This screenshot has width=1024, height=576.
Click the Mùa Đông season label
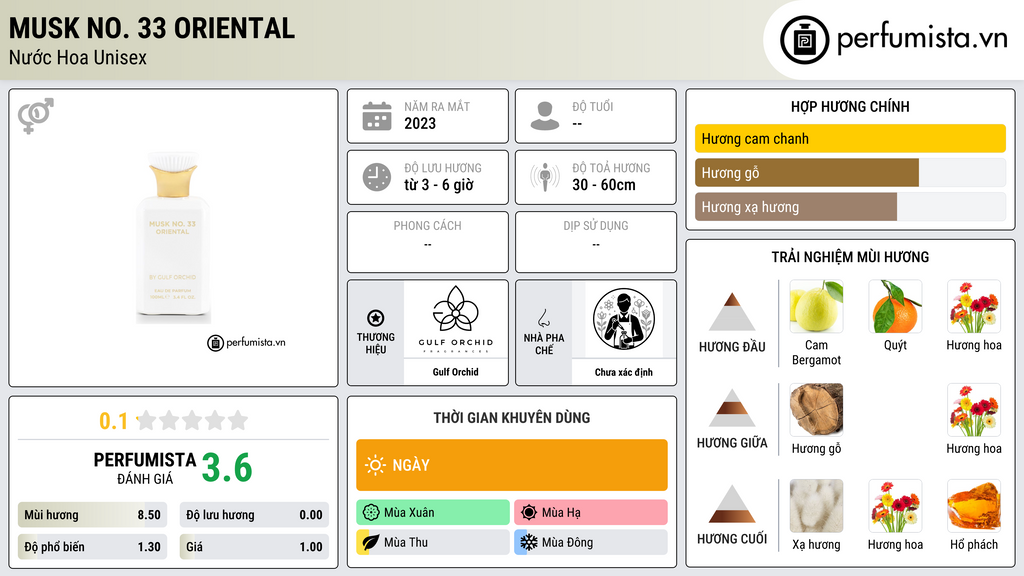click(568, 542)
